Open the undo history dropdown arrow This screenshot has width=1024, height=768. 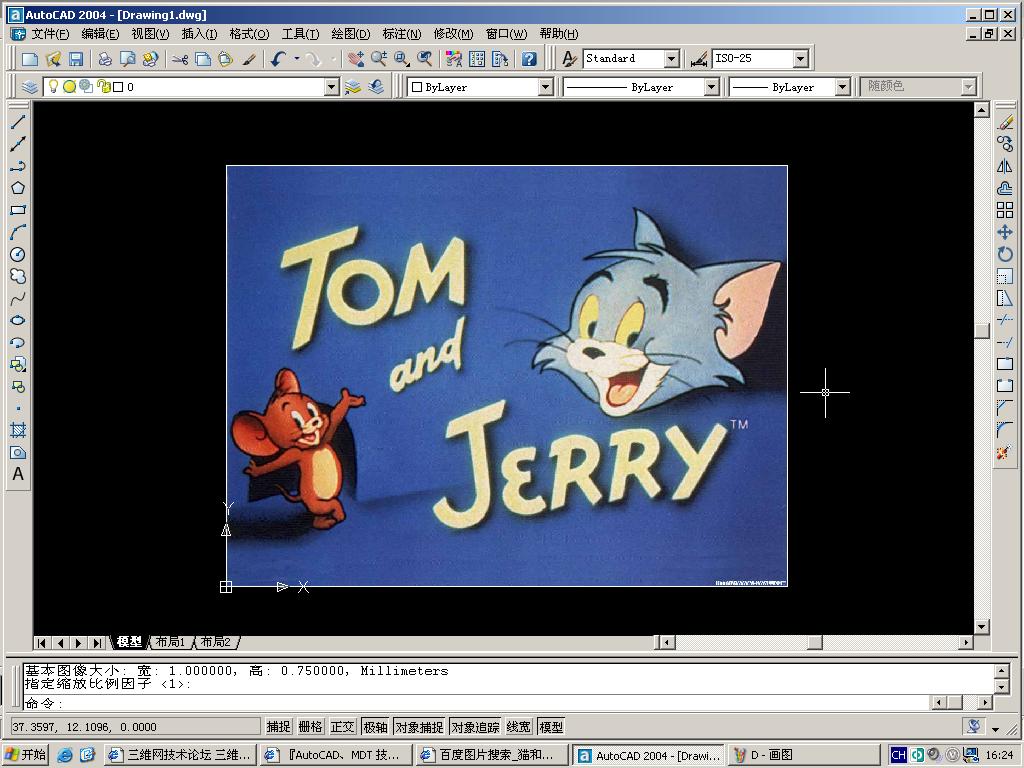[297, 59]
